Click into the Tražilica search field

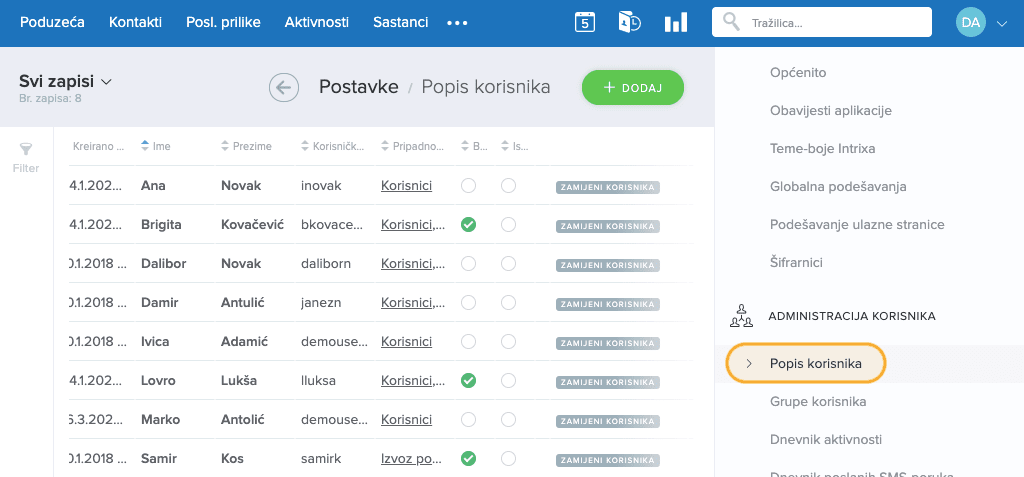[822, 22]
